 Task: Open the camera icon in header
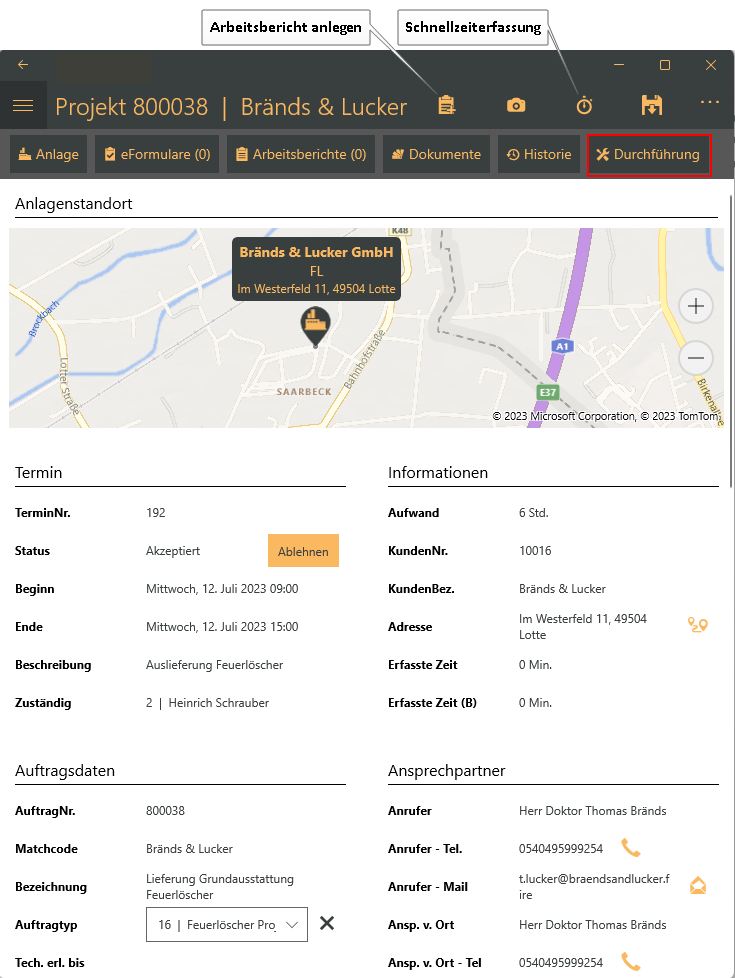point(516,105)
